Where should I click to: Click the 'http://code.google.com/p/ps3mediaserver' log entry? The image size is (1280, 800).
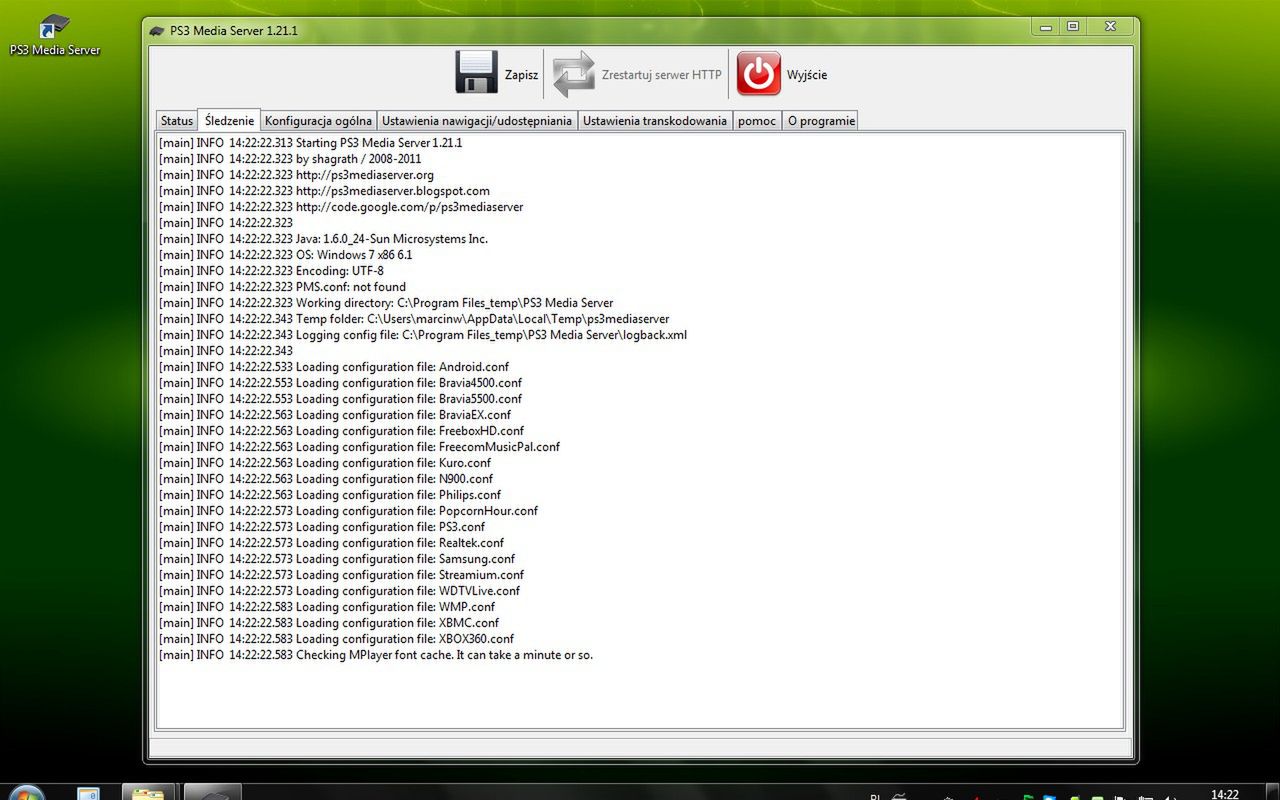click(x=341, y=207)
